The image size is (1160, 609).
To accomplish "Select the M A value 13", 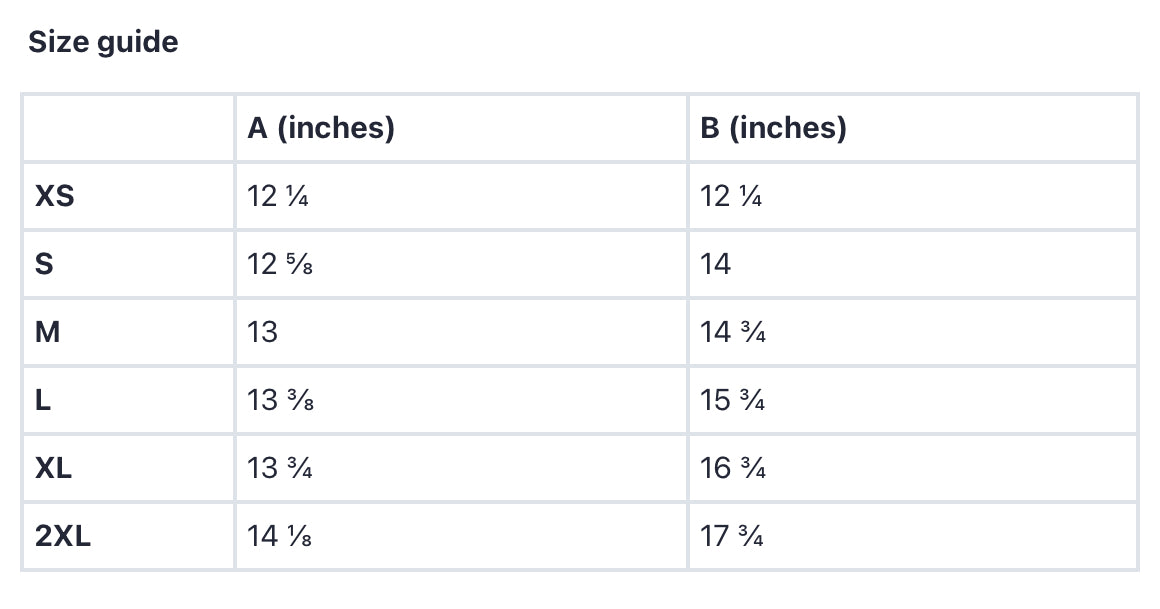I will 263,332.
